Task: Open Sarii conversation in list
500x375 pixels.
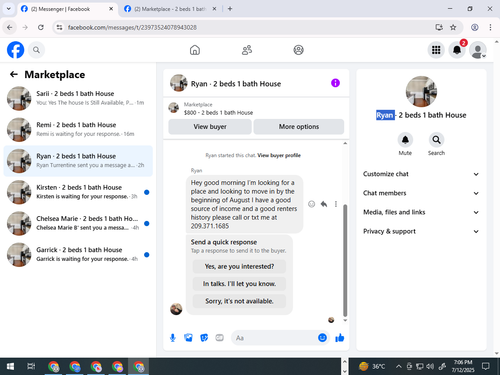Action: pyautogui.click(x=78, y=98)
